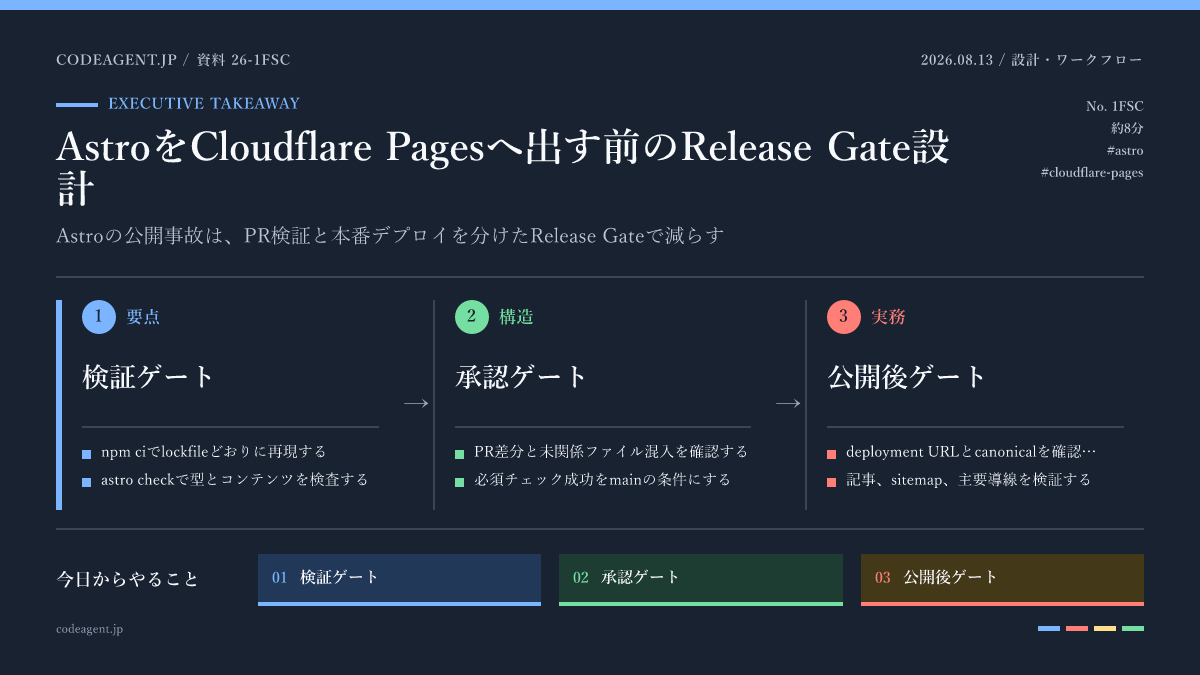Click the green number 2 circle badge
Image resolution: width=1200 pixels, height=675 pixels.
[471, 317]
